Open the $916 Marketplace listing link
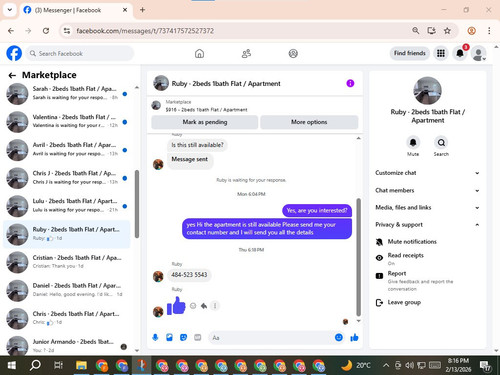 tap(206, 110)
